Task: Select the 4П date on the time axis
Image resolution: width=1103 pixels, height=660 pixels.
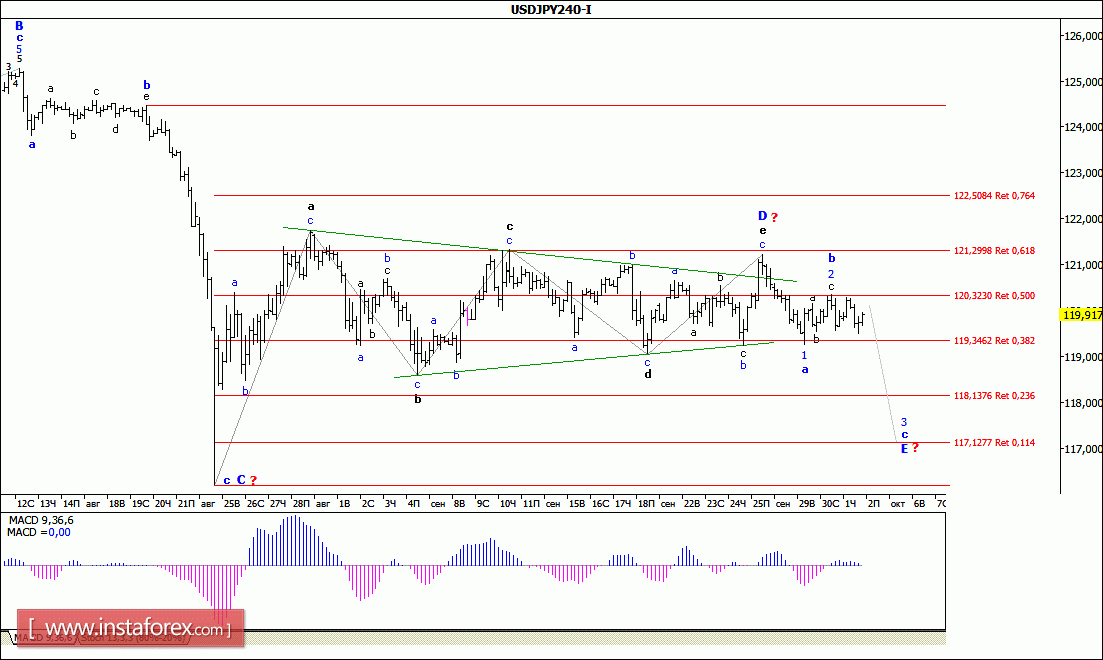Action: coord(414,503)
